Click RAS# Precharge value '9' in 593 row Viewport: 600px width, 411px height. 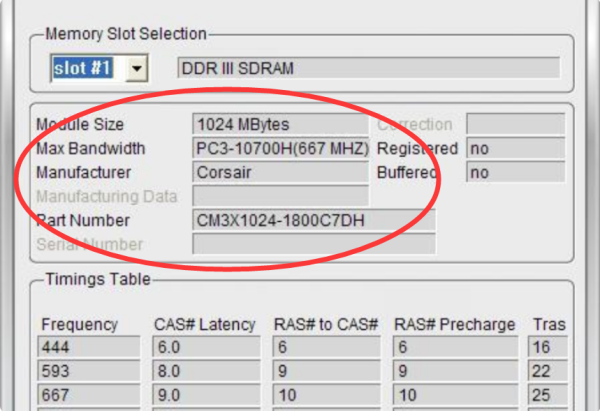[x=455, y=371]
